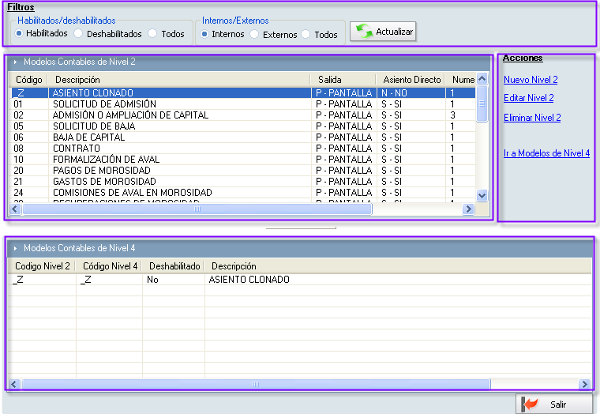Sort by the Descripción column header in Nivel 2
Viewport: 600px width, 414px height.
(x=78, y=78)
